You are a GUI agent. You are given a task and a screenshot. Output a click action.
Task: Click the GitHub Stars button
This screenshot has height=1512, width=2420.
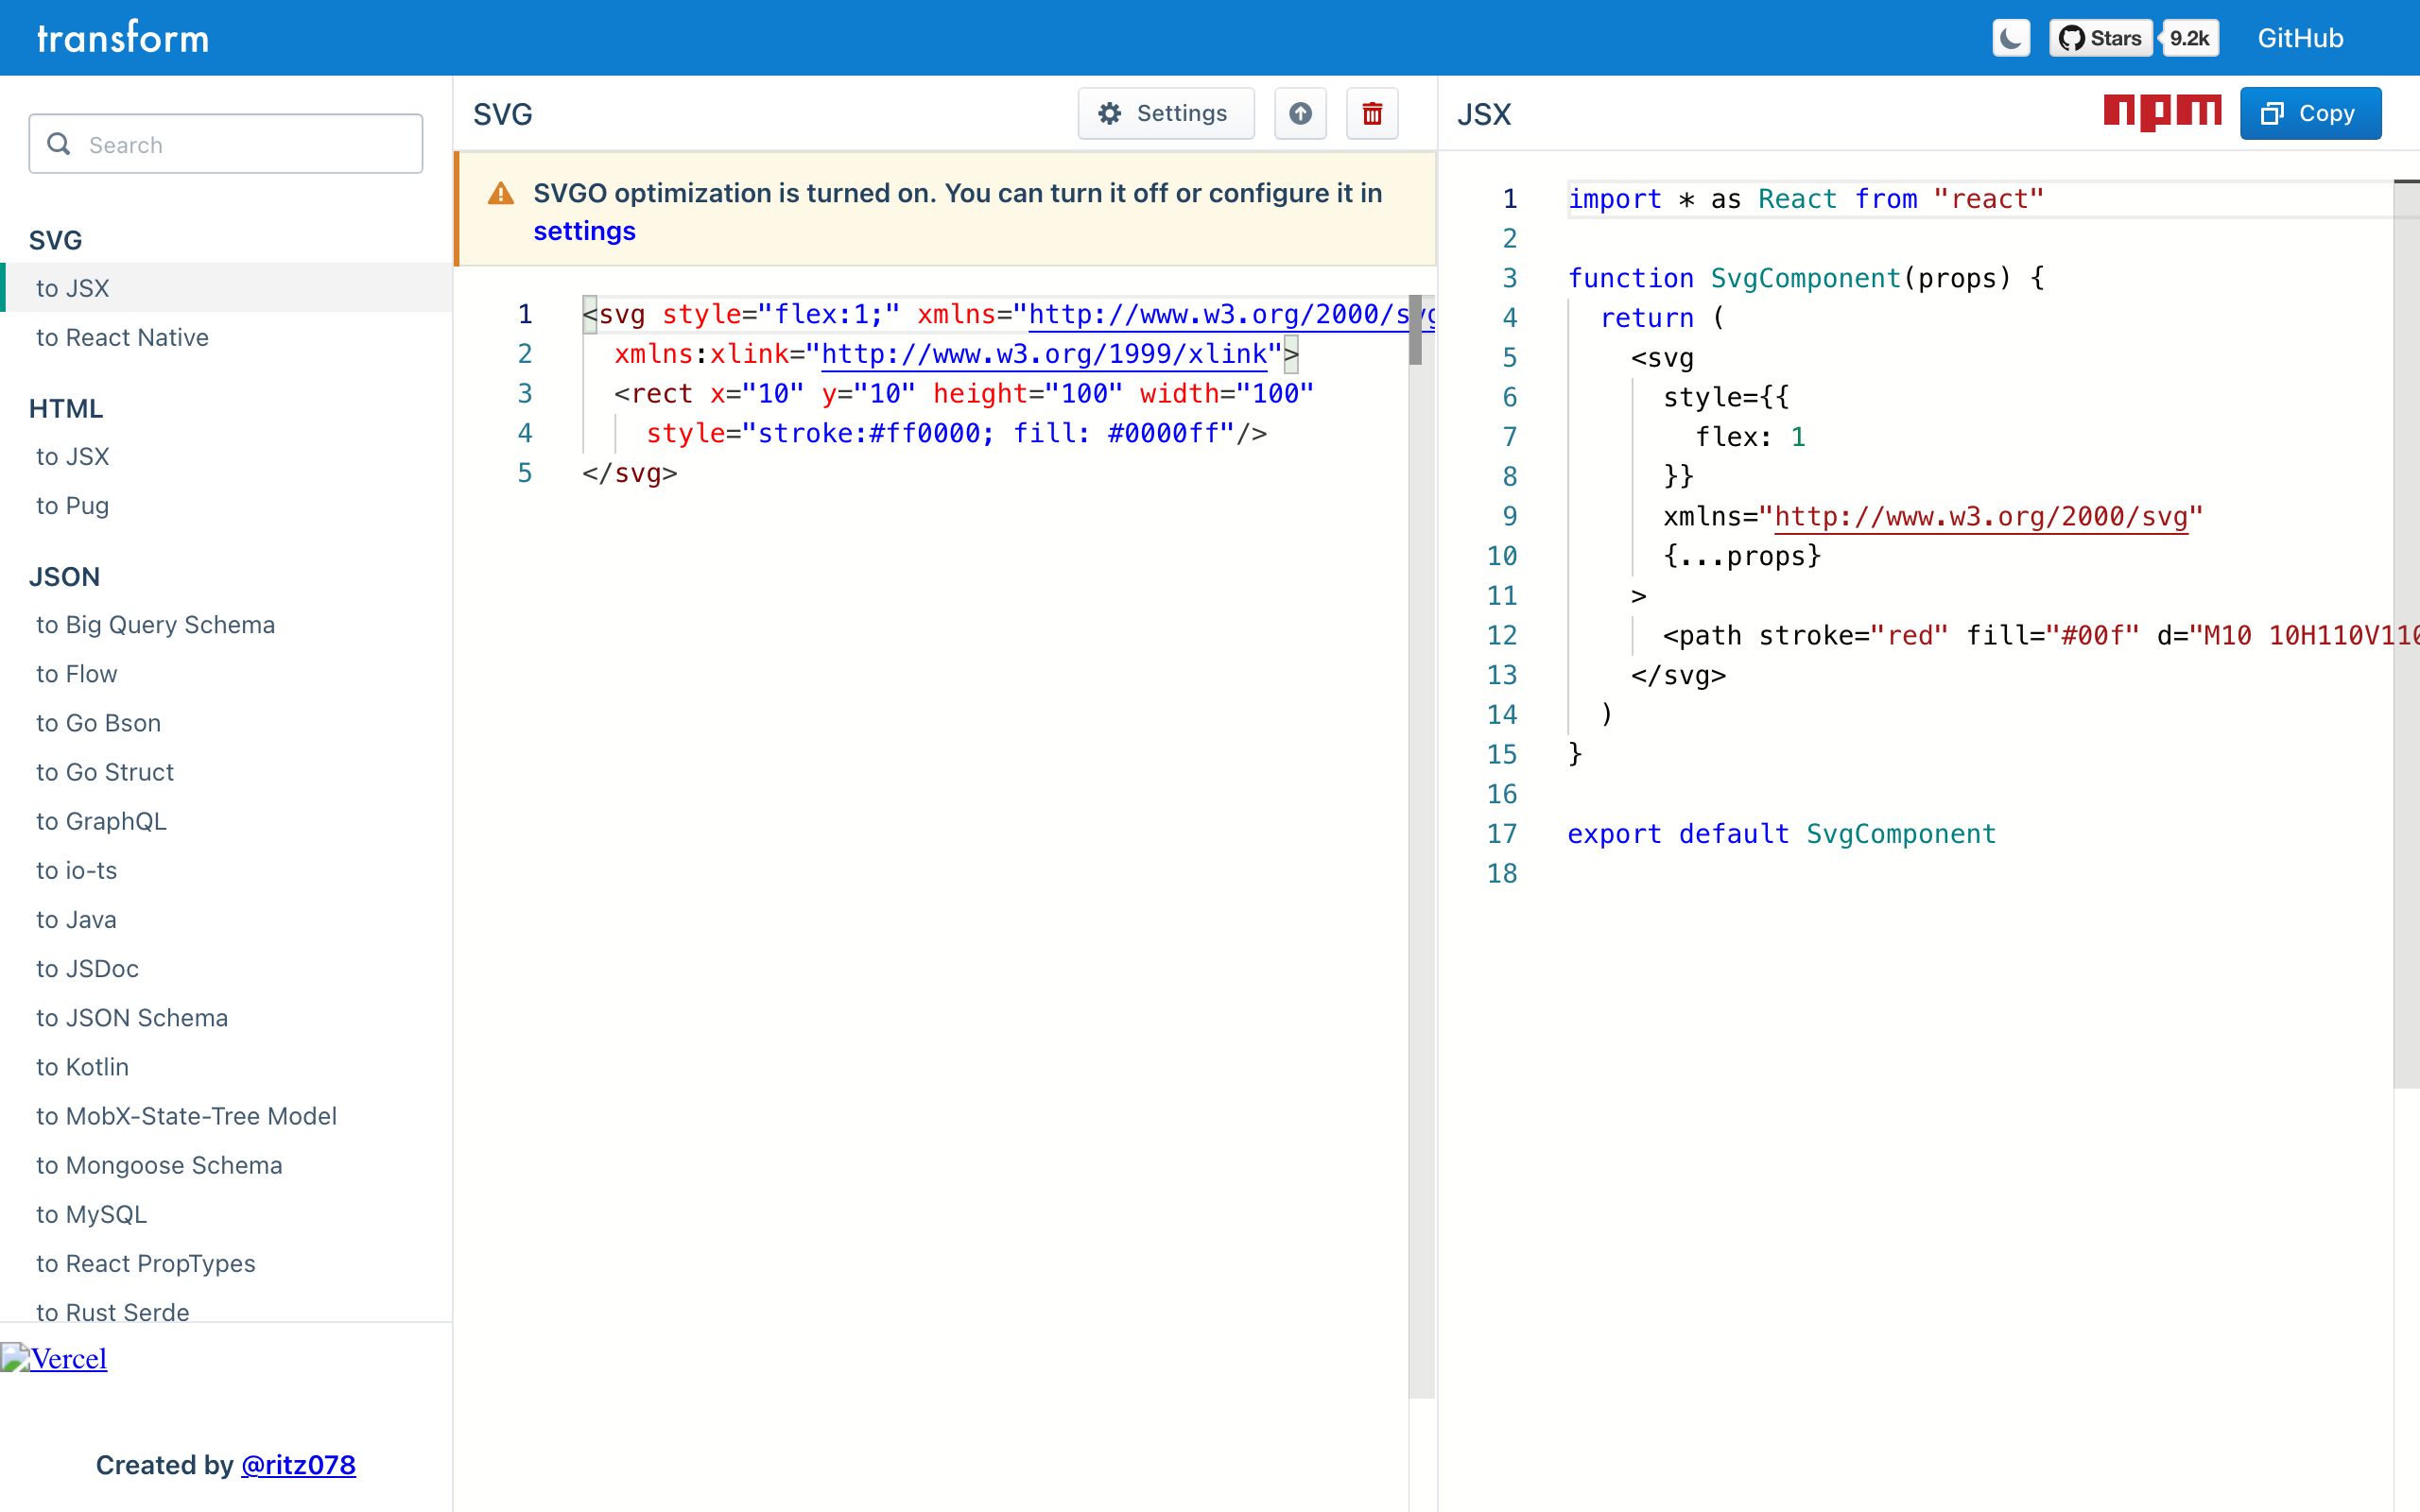click(2100, 38)
